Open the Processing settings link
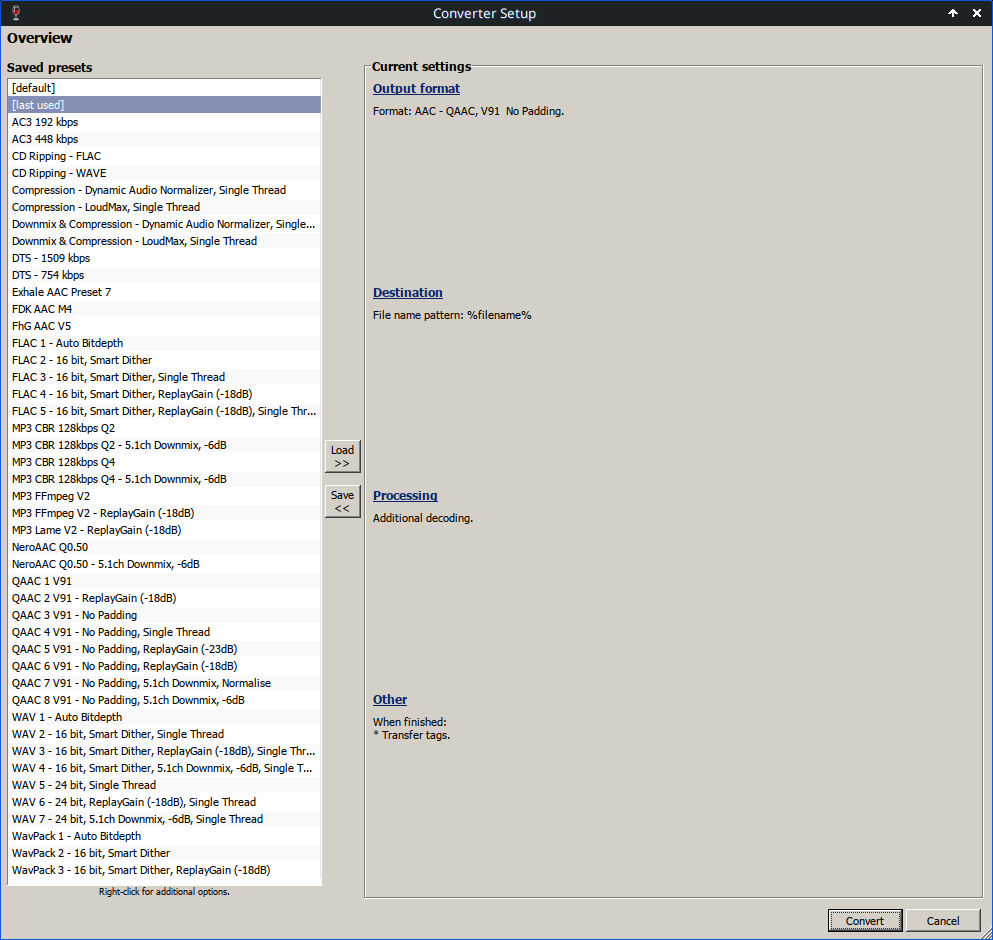 click(405, 495)
